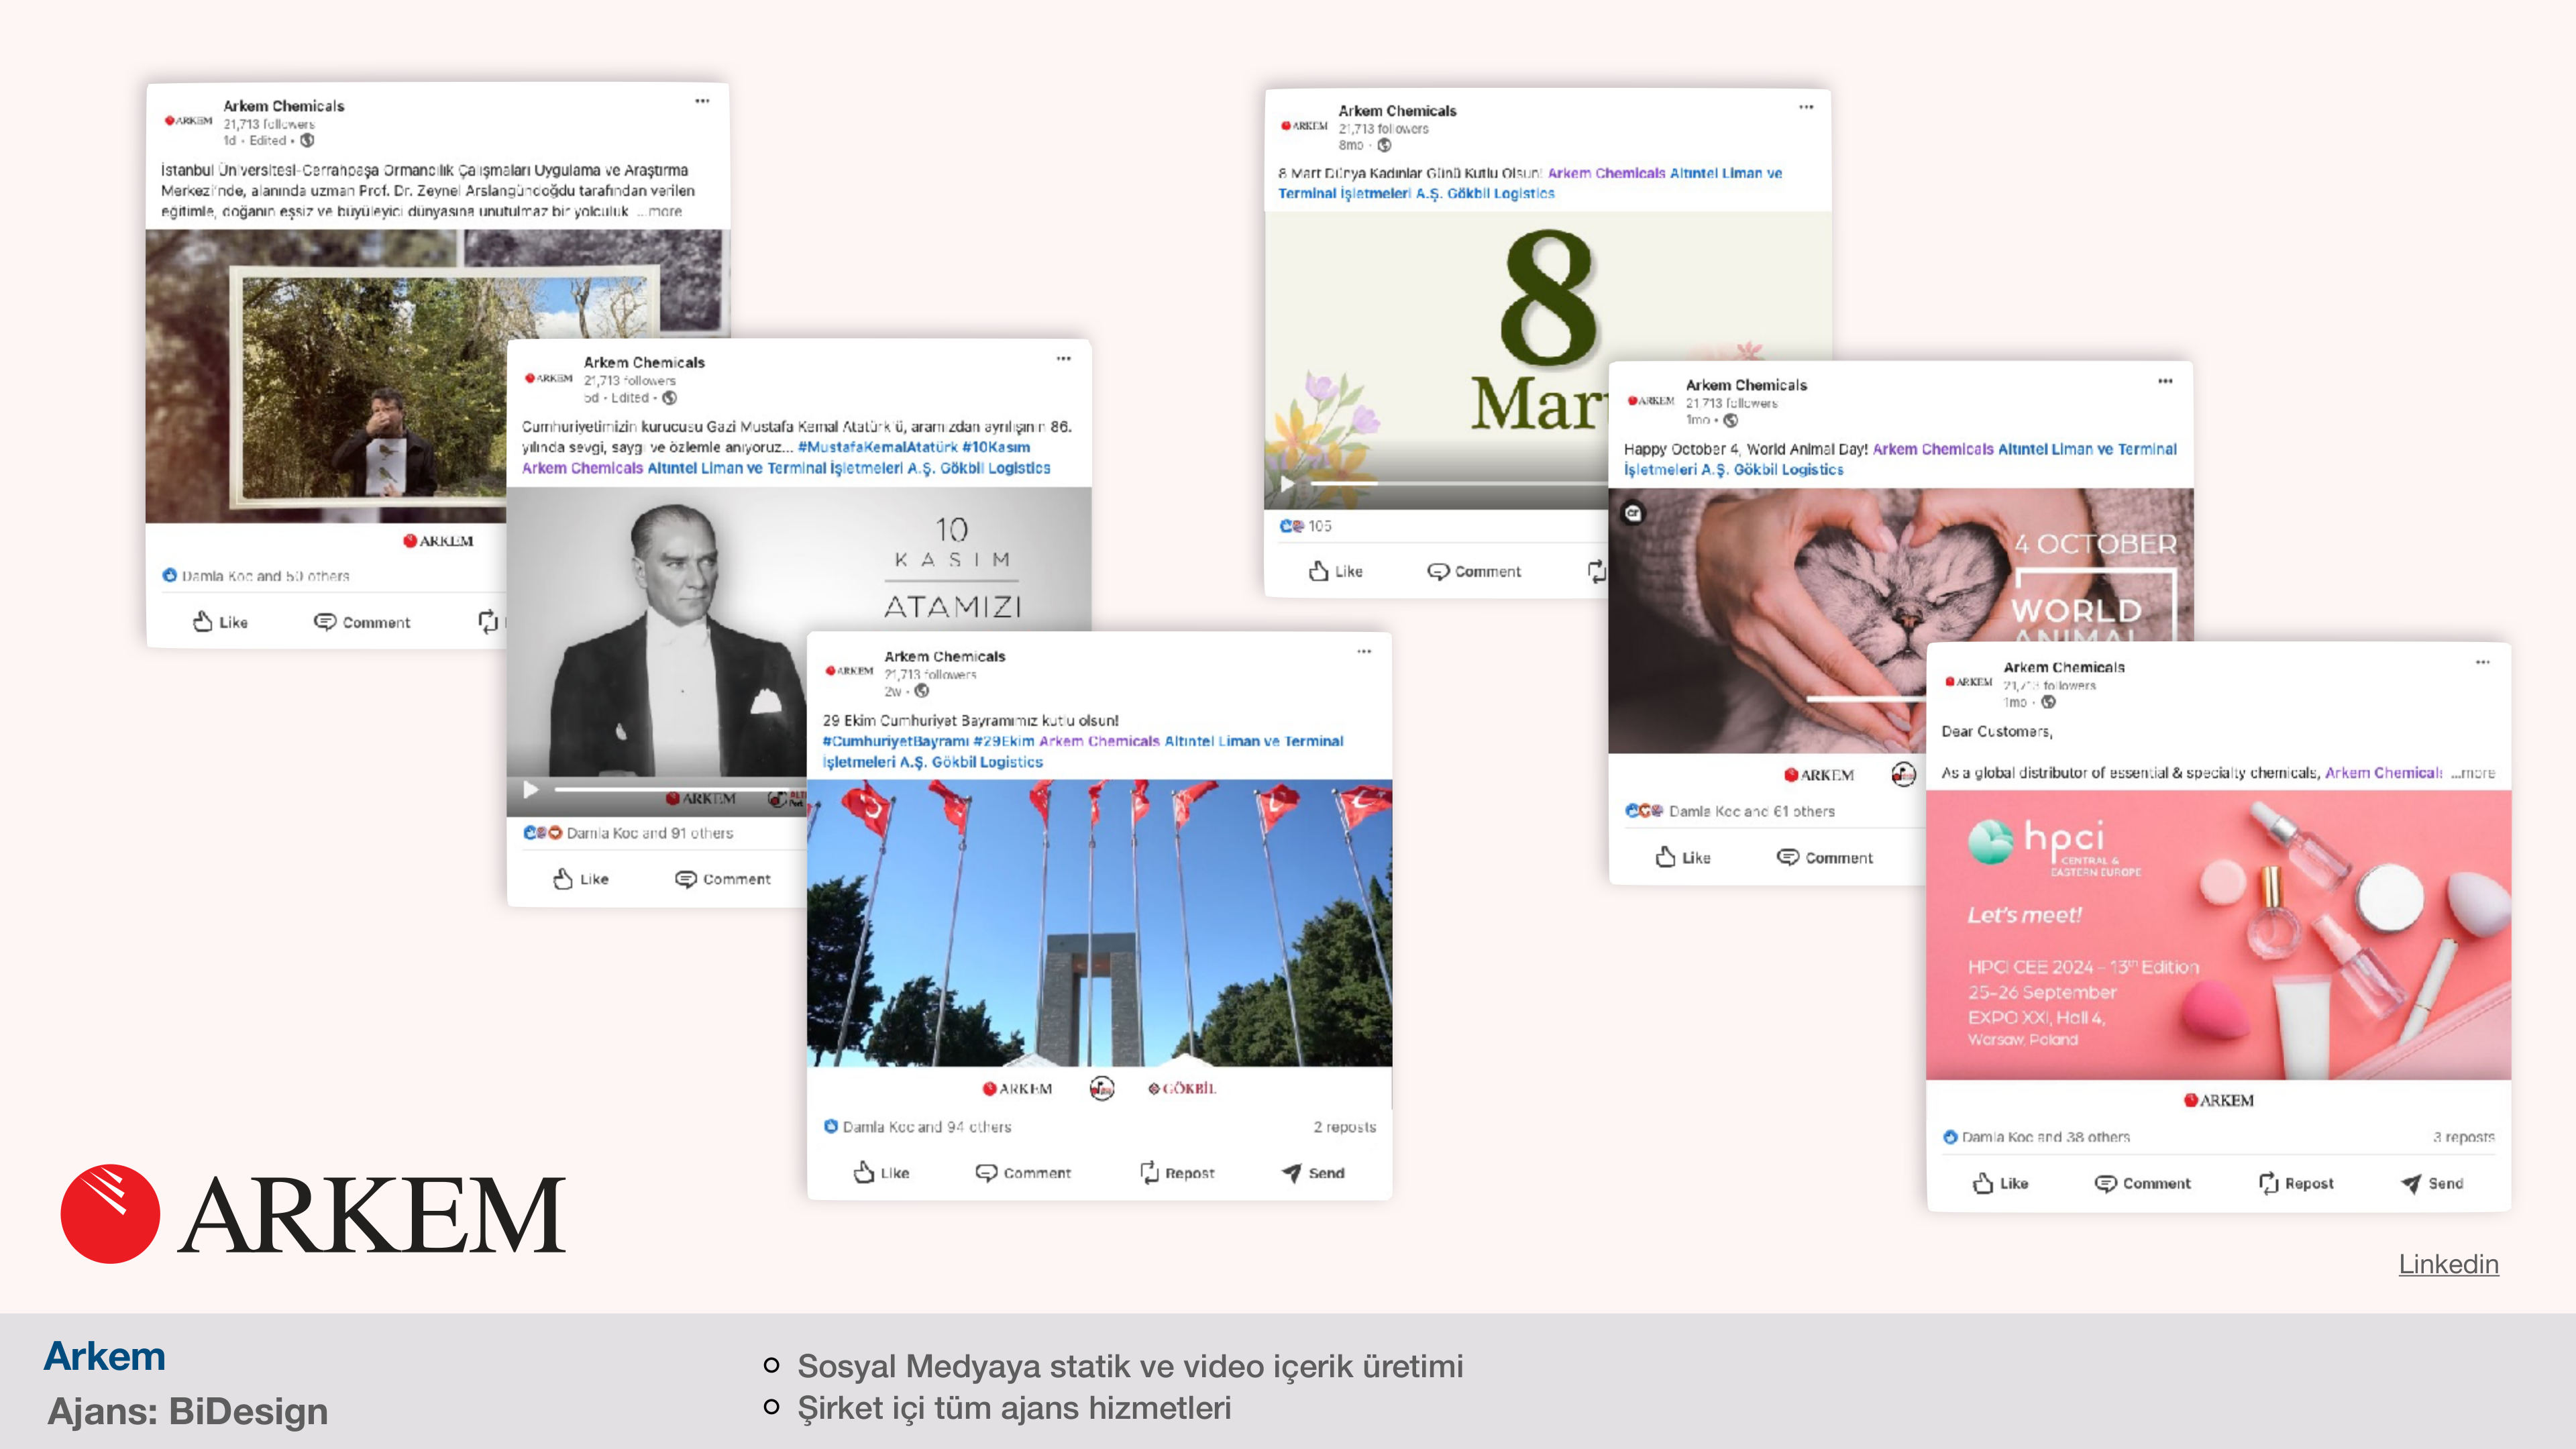This screenshot has height=1449, width=2576.
Task: Play the 10 Kasım Atatürk video
Action: (530, 789)
